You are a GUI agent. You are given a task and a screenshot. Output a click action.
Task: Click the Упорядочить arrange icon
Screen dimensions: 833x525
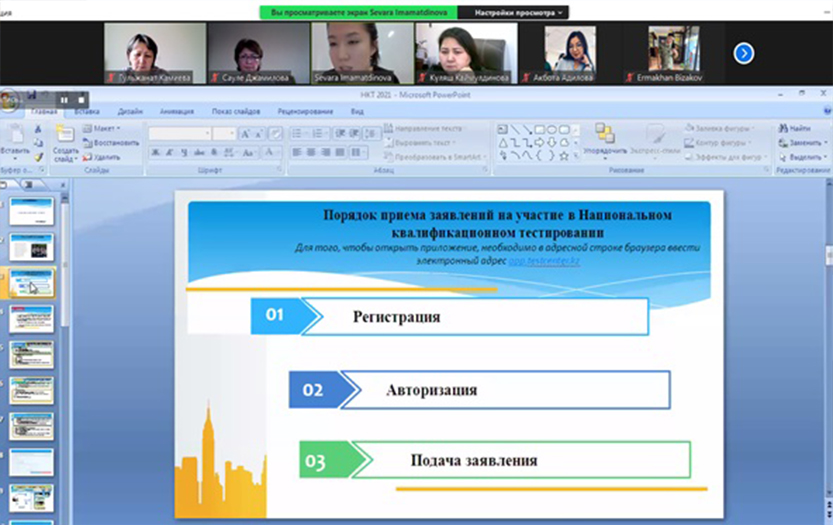coord(605,135)
